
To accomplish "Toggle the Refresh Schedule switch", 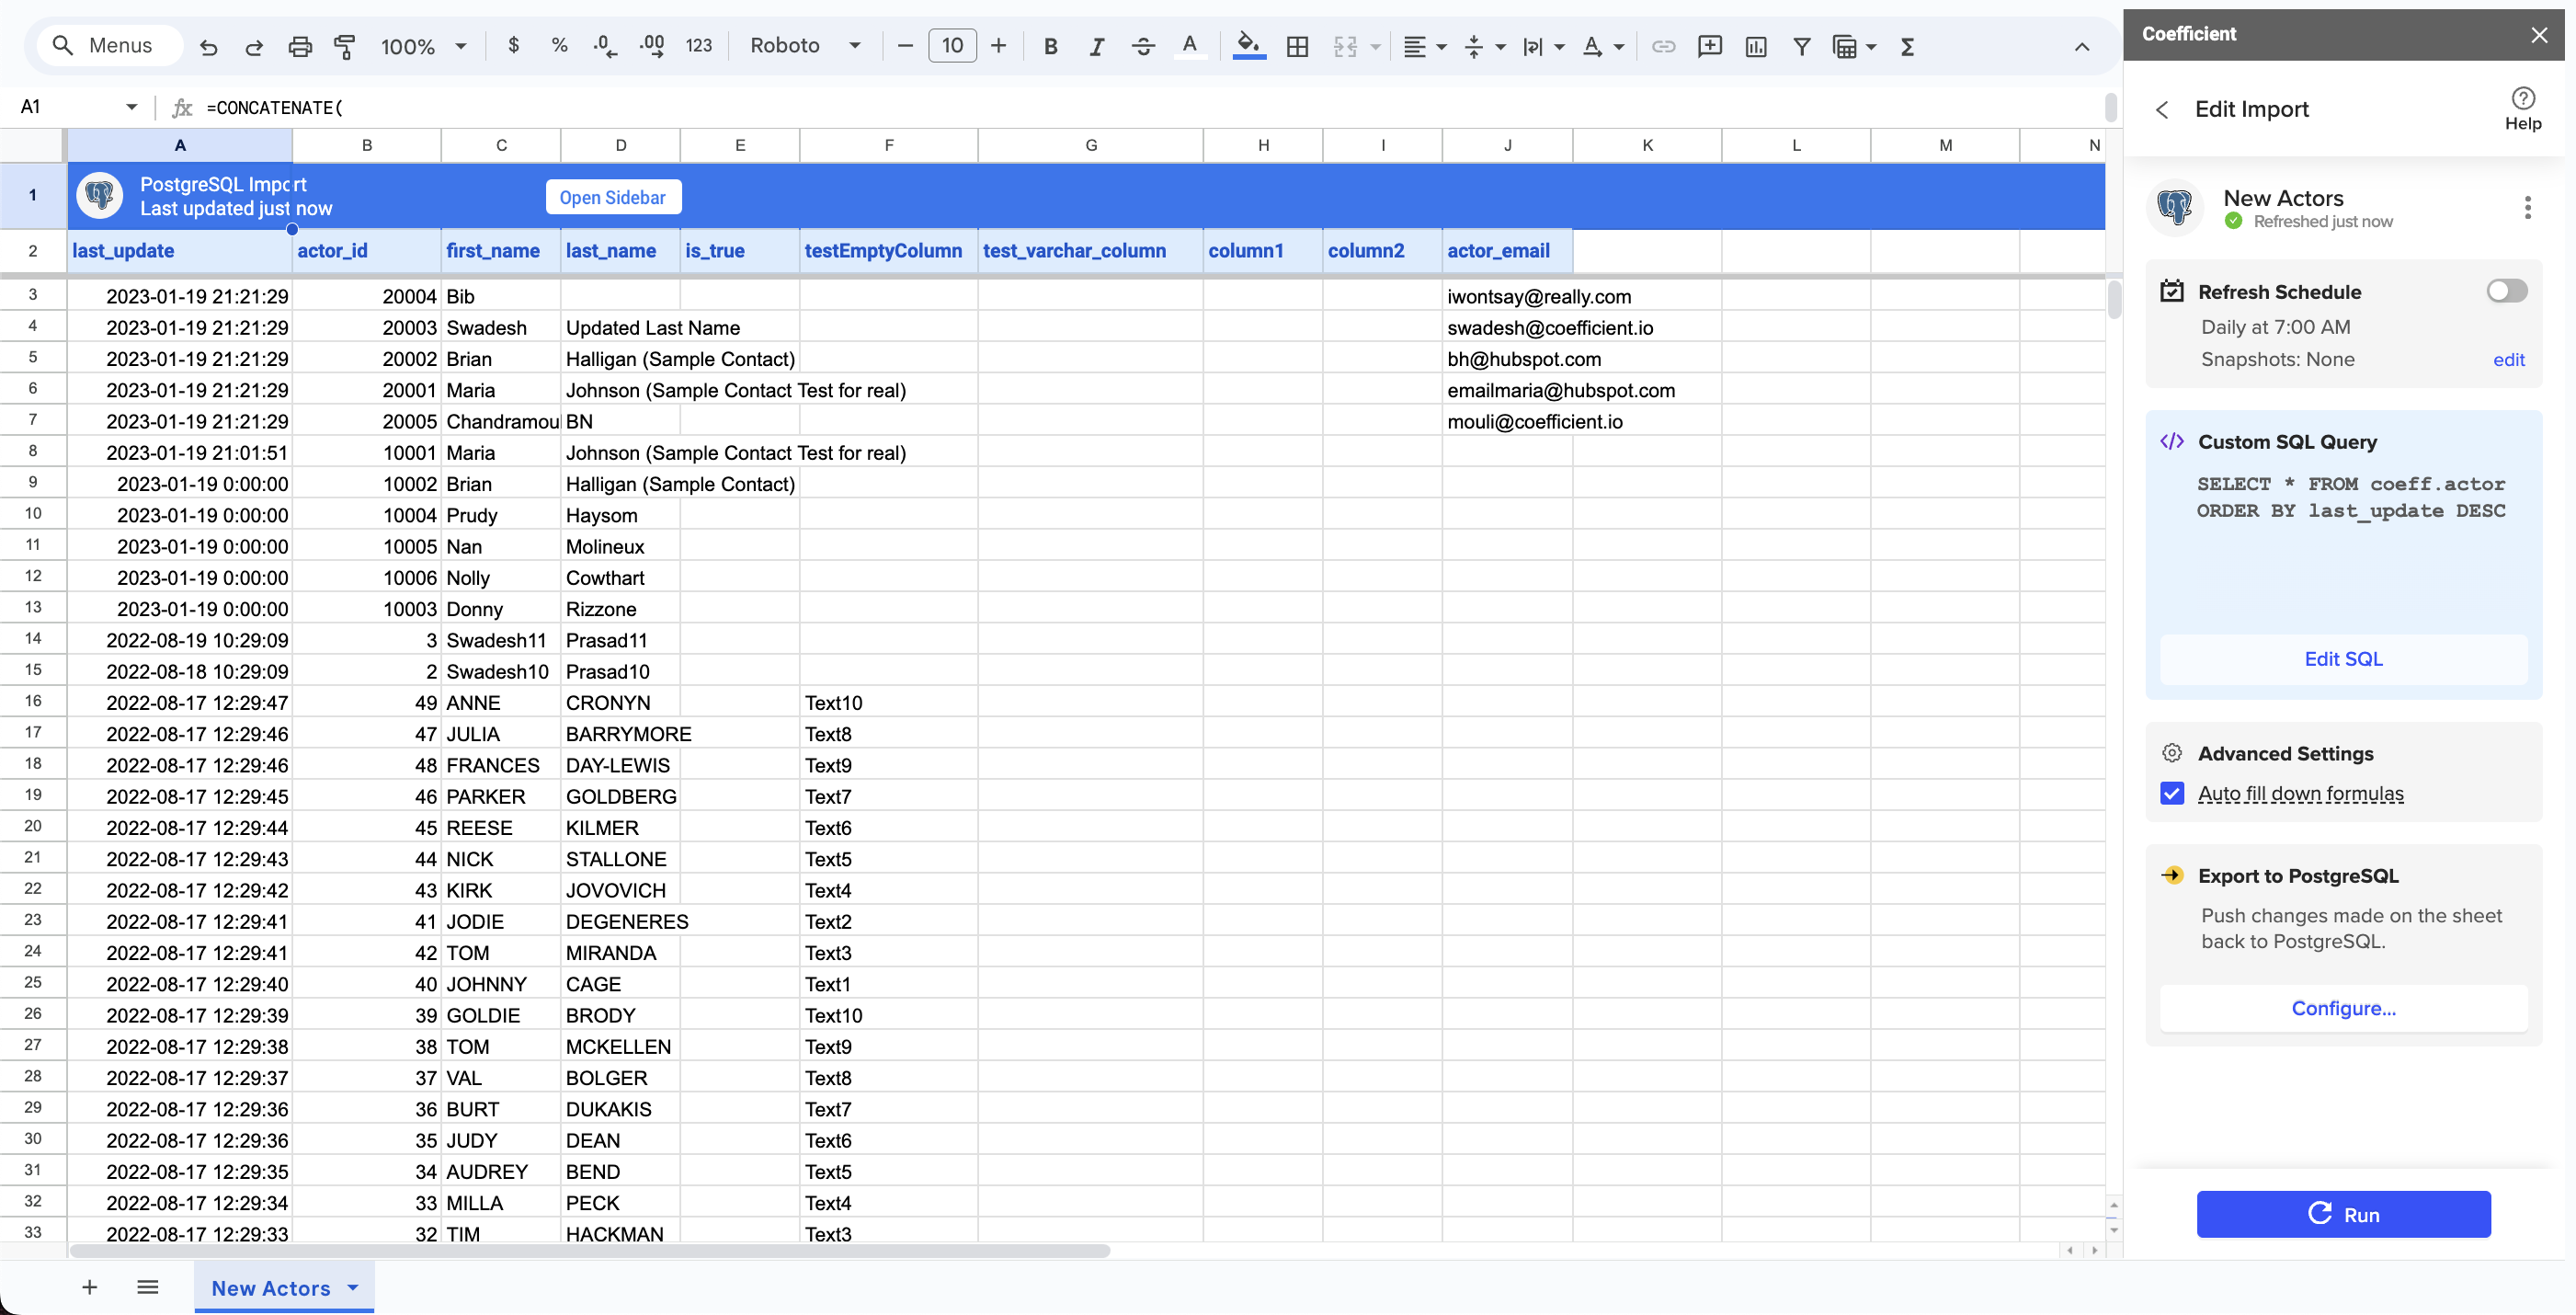I will 2506,290.
